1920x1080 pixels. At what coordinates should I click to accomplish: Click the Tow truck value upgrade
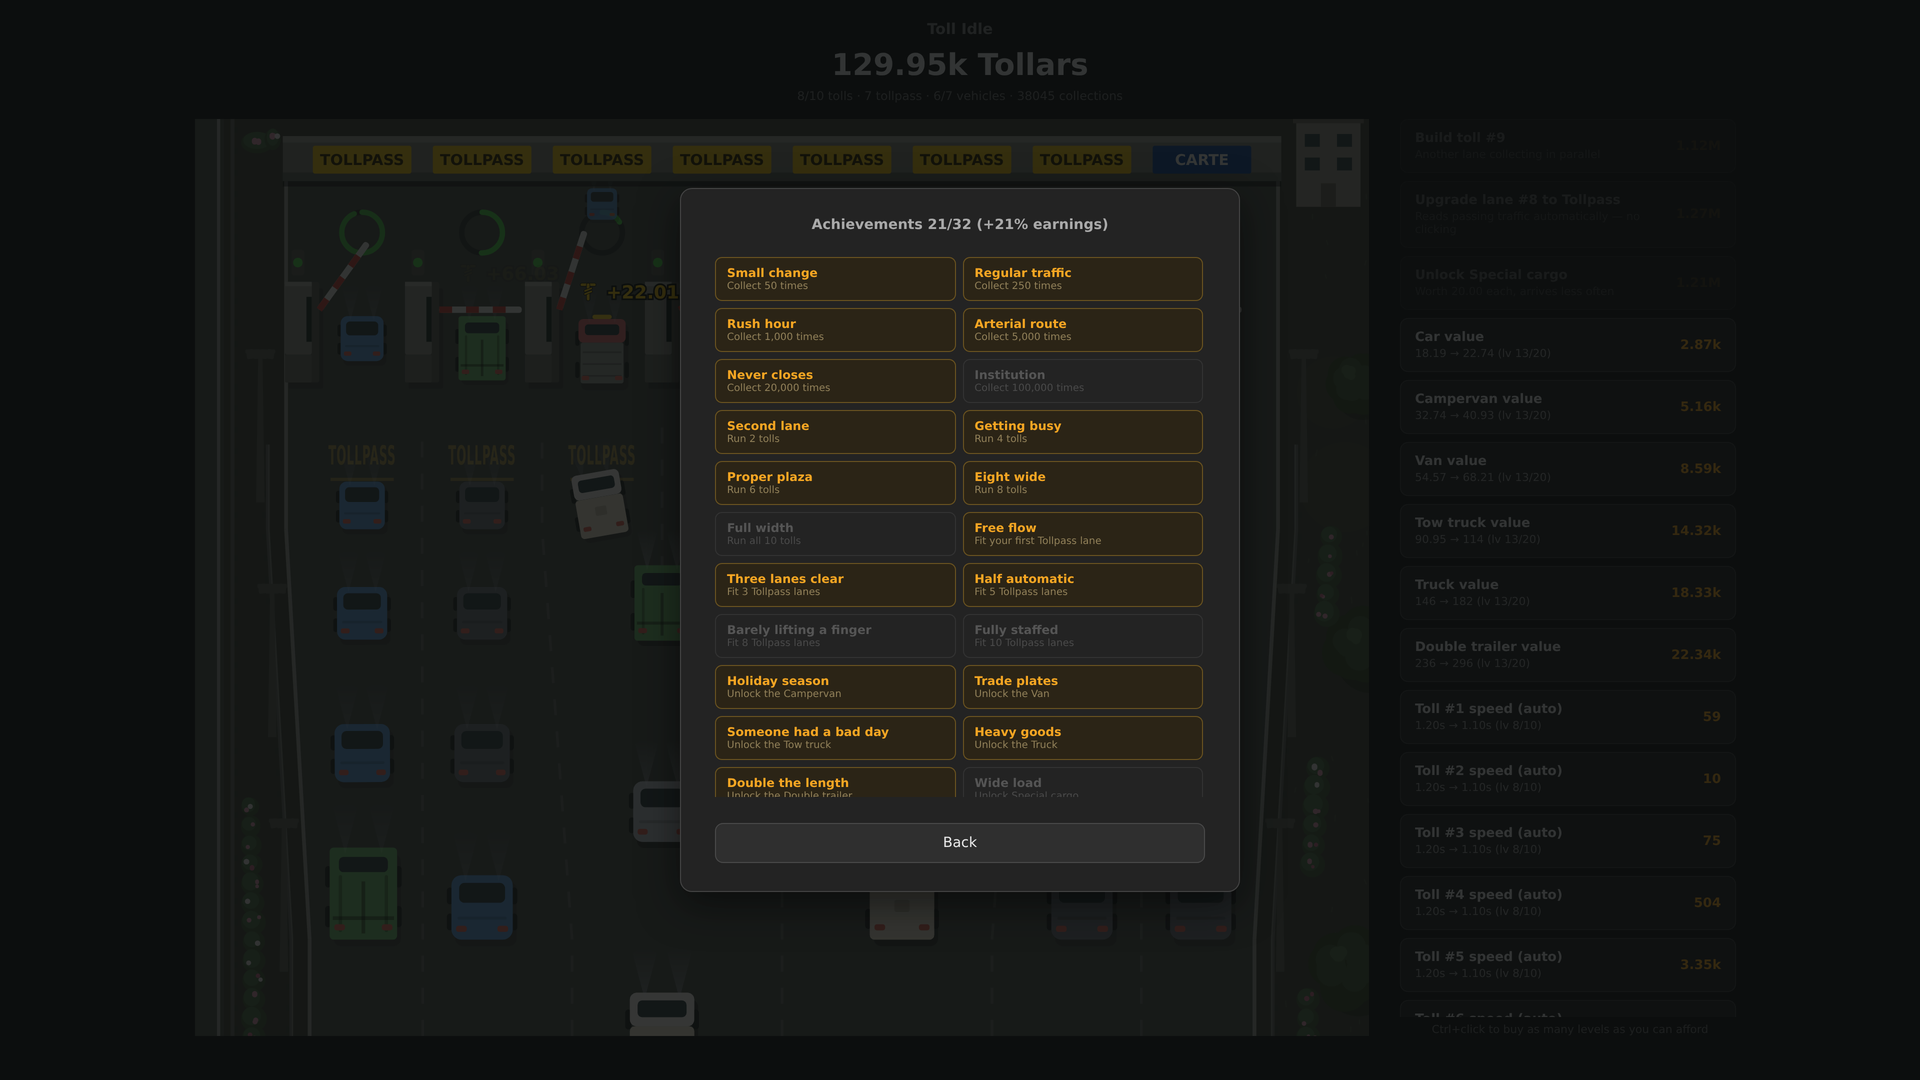click(x=1567, y=531)
